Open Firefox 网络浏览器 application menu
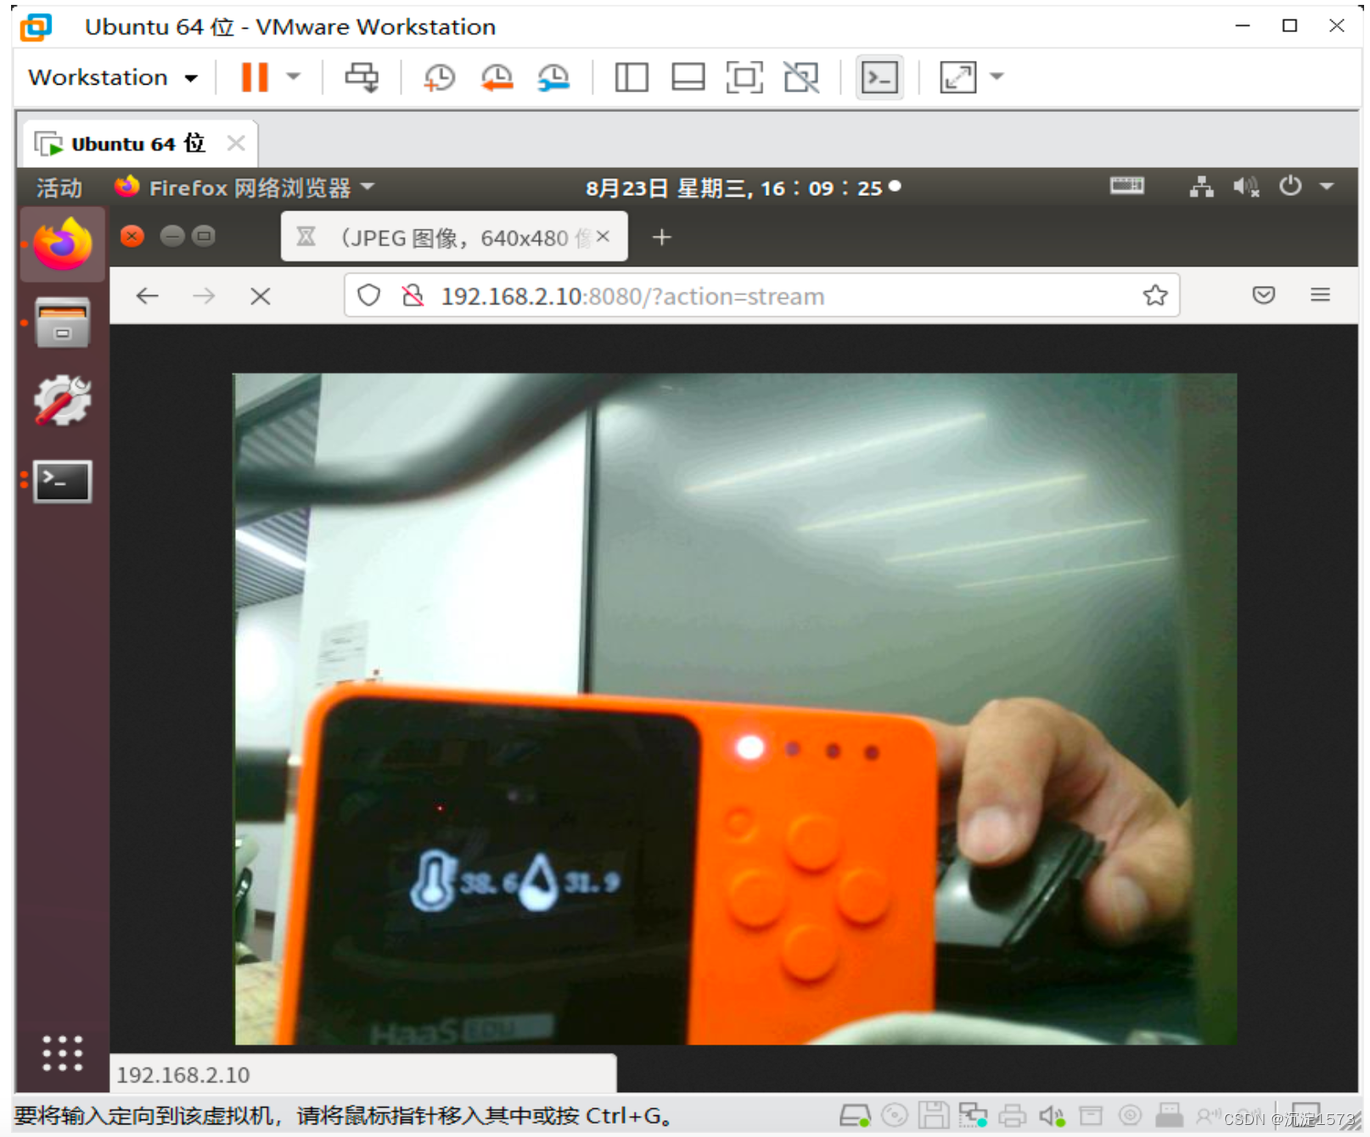This screenshot has height=1137, width=1370. click(x=247, y=187)
